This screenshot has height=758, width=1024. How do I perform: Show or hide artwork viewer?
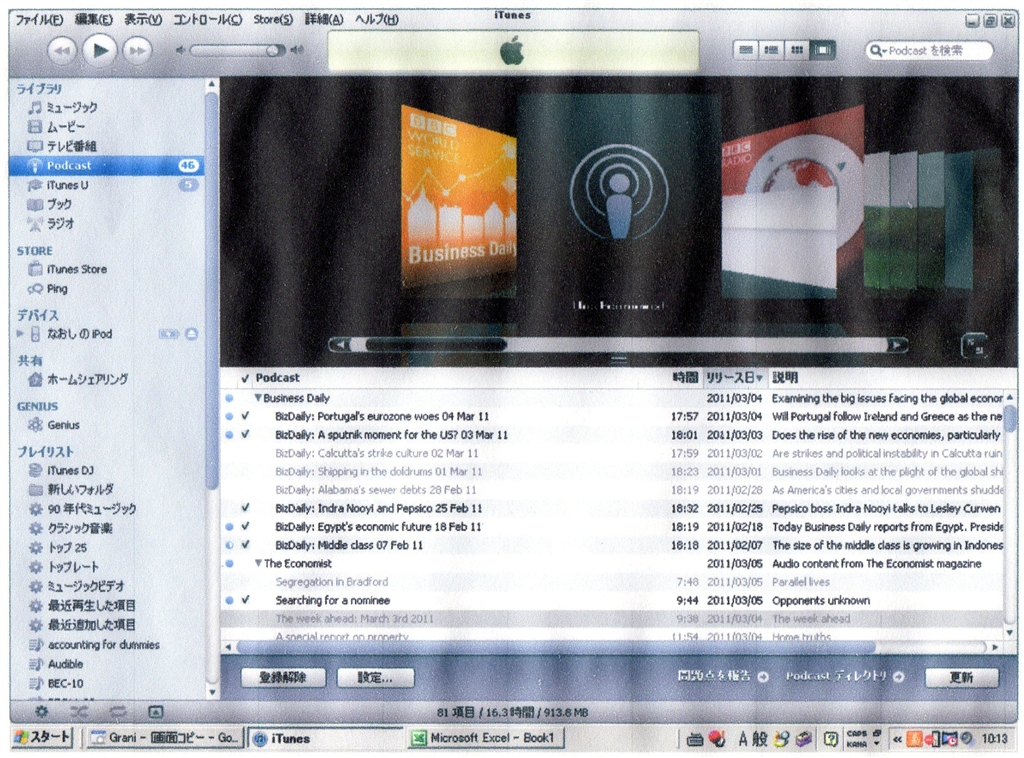click(x=155, y=712)
